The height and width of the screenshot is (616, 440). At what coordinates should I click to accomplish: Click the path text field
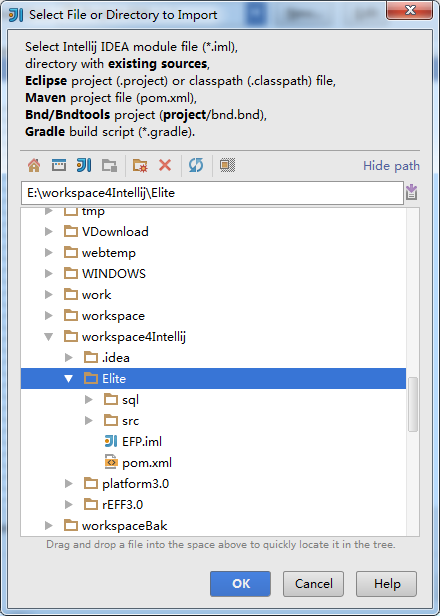click(212, 192)
